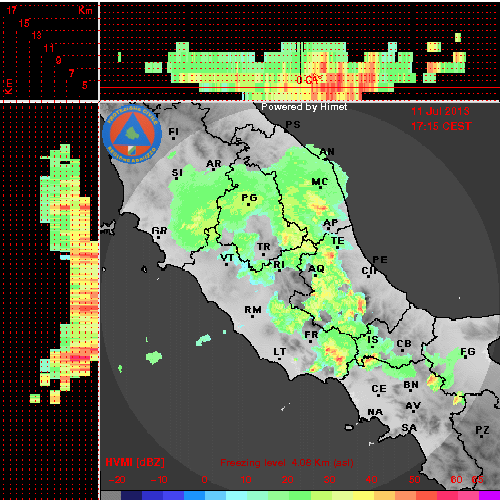
Task: Click the Powered by Himet text
Action: pyautogui.click(x=304, y=107)
